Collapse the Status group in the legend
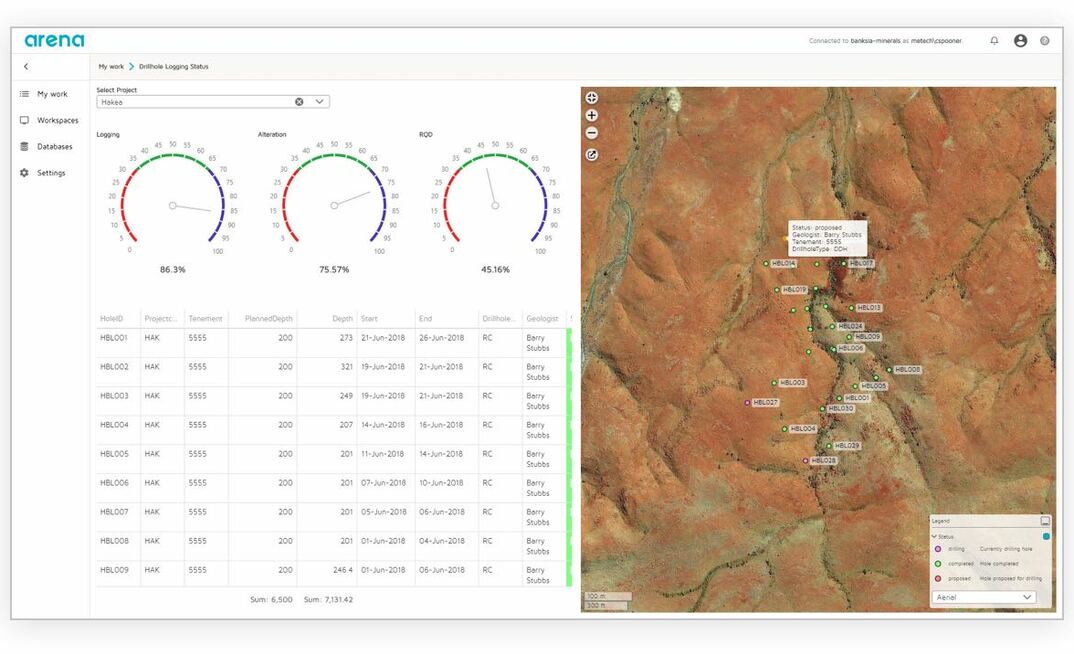Image resolution: width=1074 pixels, height=654 pixels. [934, 536]
